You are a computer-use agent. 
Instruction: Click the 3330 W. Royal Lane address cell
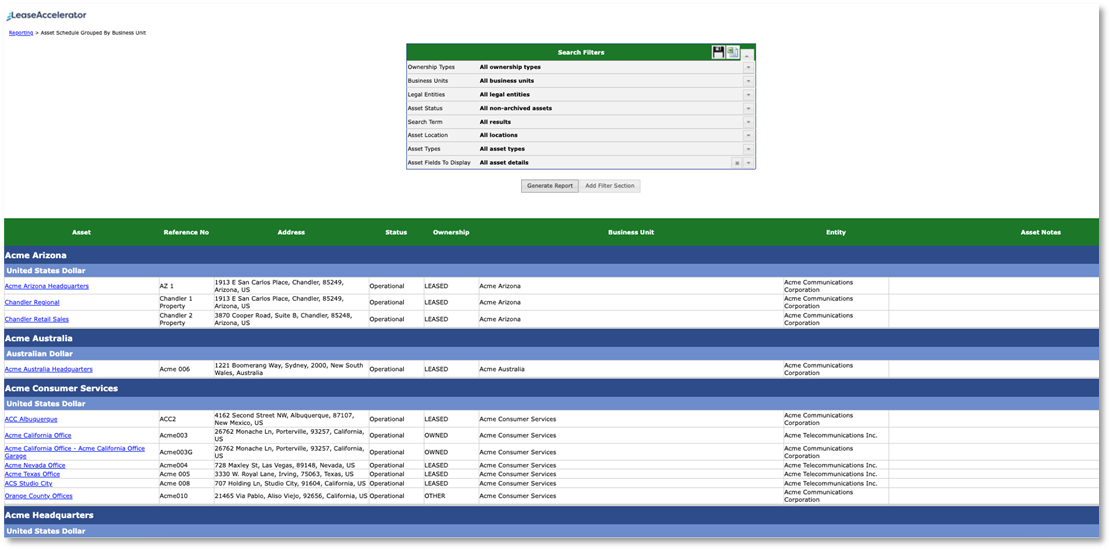291,474
